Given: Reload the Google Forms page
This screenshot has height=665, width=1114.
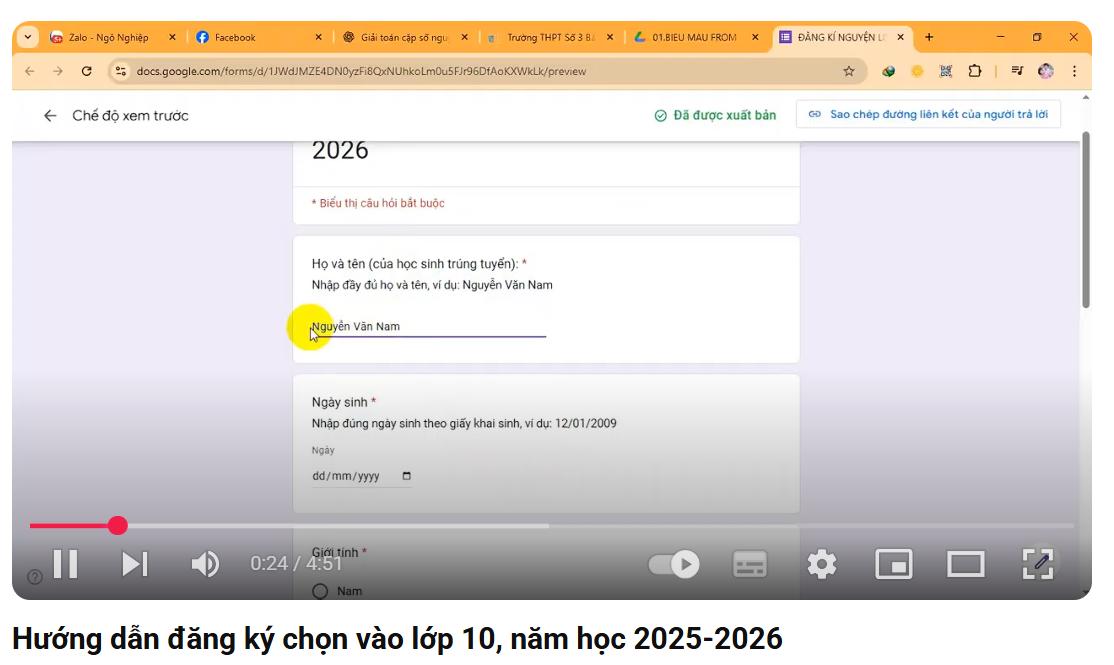Looking at the screenshot, I should coord(87,71).
